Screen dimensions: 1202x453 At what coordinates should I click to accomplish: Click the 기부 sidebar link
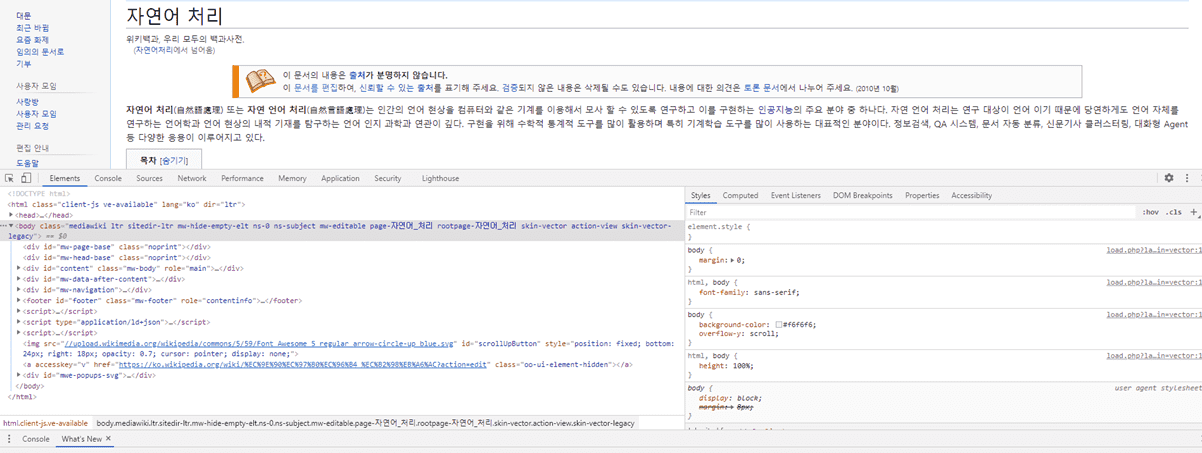[24, 63]
